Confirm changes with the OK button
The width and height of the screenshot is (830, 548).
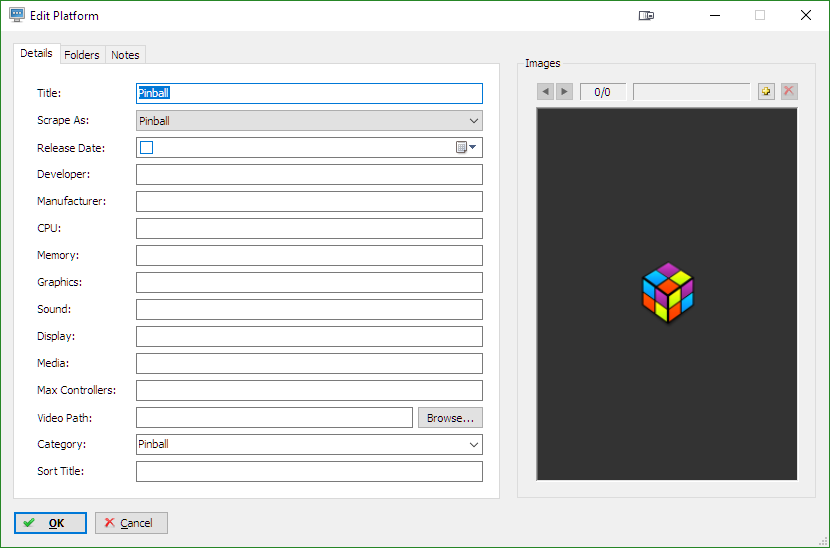tap(50, 523)
